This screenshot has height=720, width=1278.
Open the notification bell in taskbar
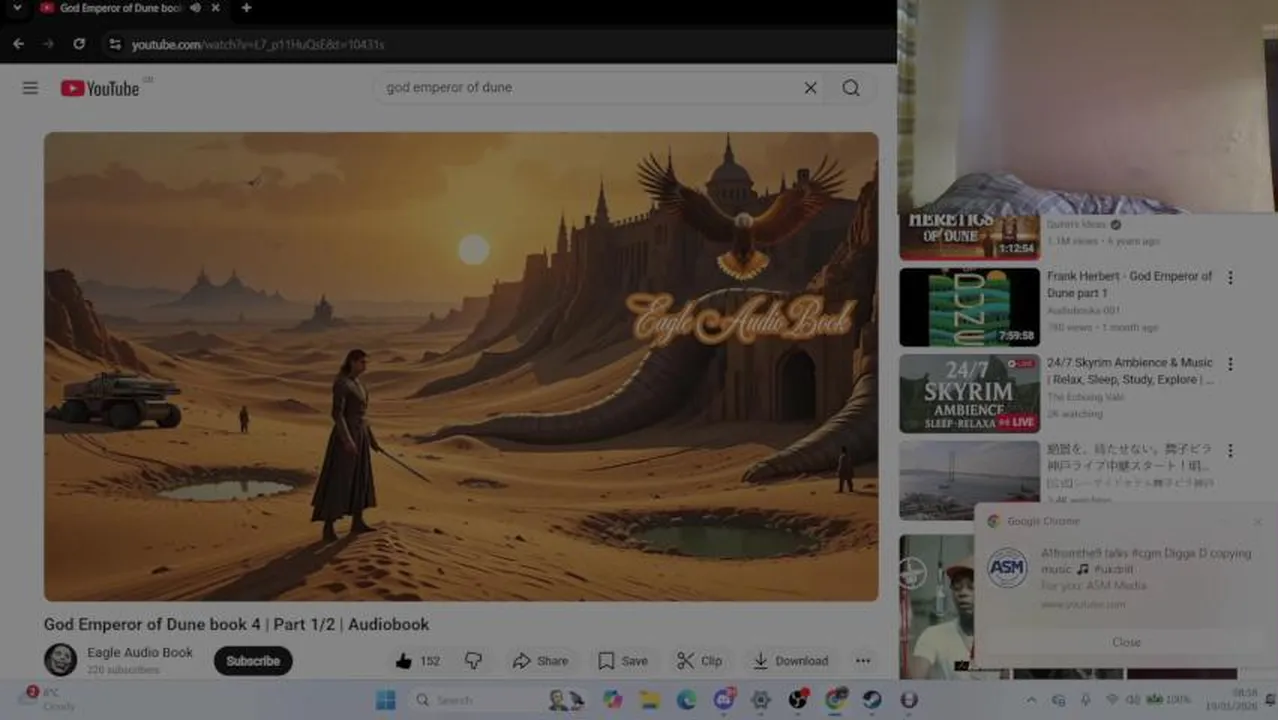[1270, 699]
